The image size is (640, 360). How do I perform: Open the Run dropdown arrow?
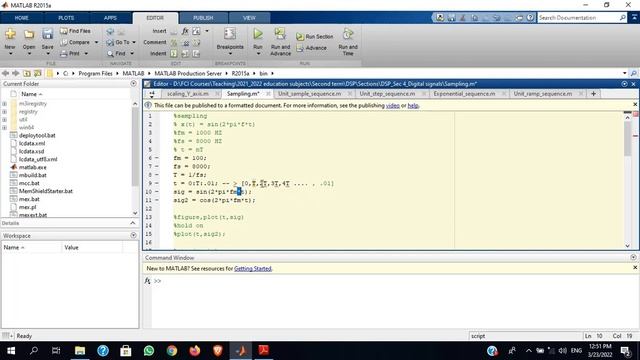point(258,53)
